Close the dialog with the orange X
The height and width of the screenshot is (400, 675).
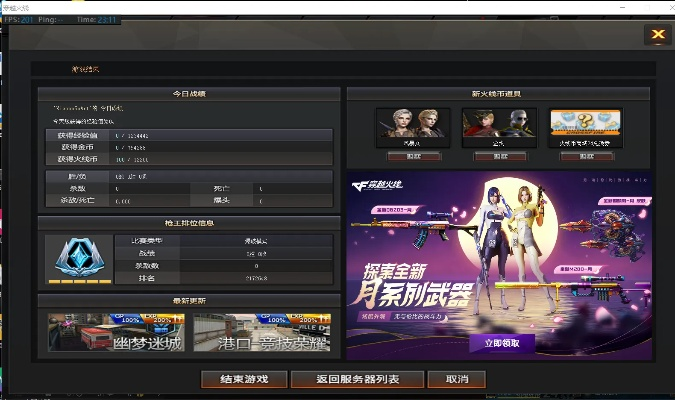[656, 35]
